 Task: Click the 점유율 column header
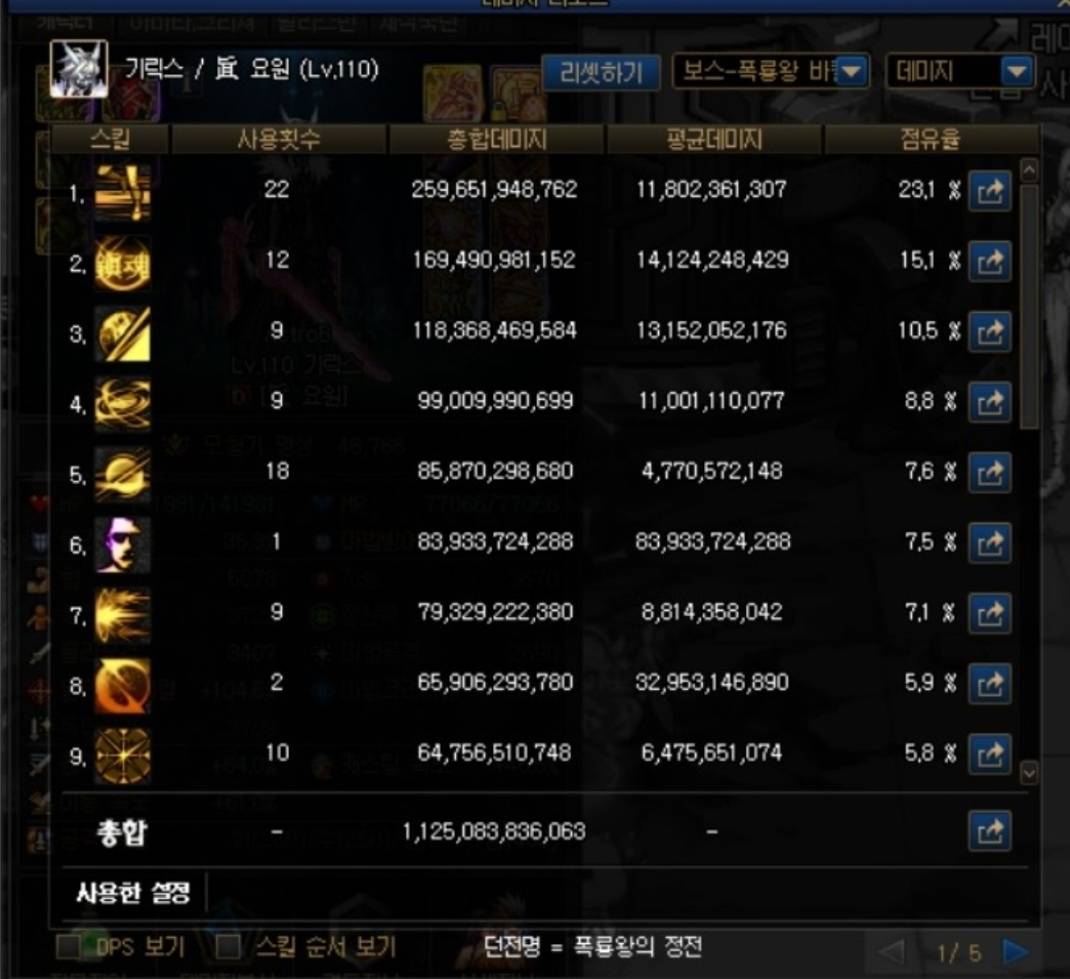pyautogui.click(x=931, y=140)
